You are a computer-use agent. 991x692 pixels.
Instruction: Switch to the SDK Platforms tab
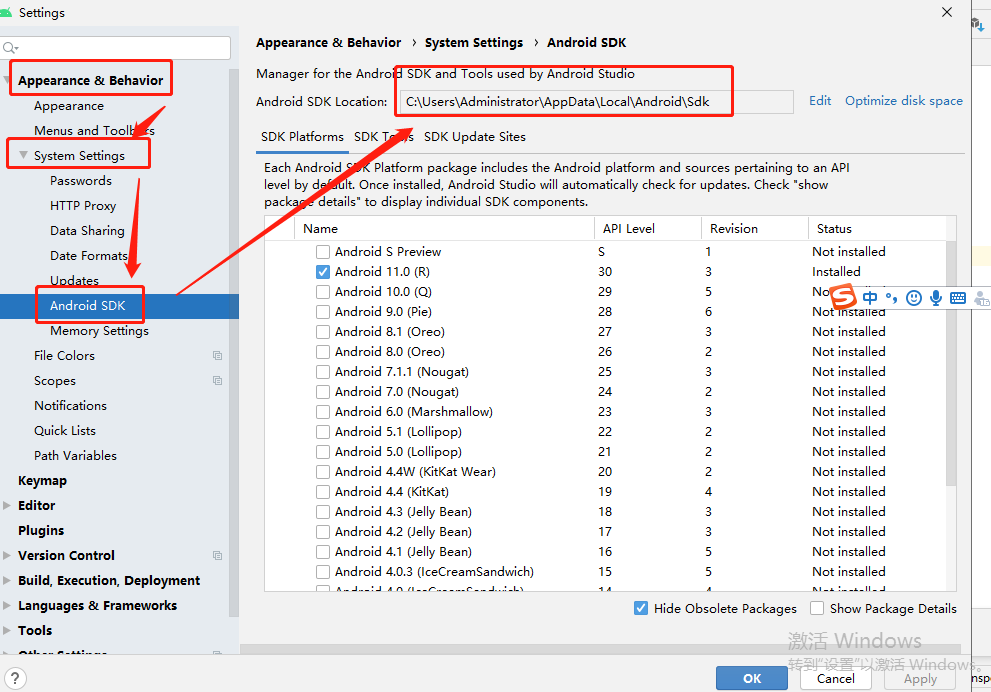tap(302, 137)
